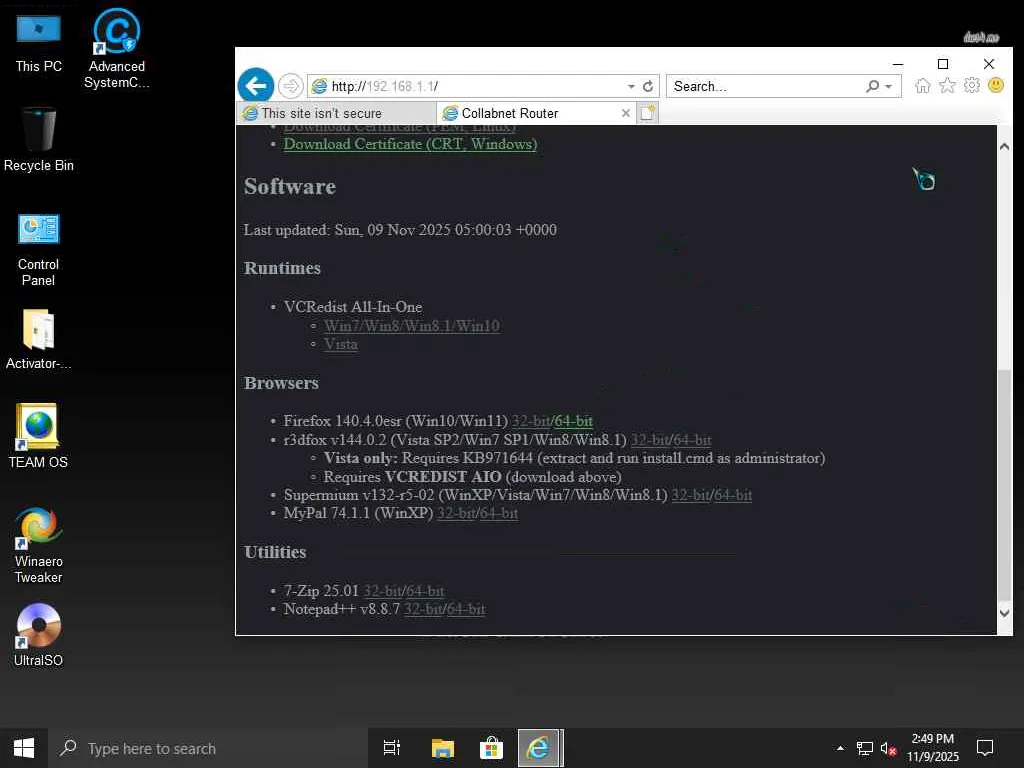Open Task View from taskbar
Screen dimensions: 1024x768
(x=392, y=748)
